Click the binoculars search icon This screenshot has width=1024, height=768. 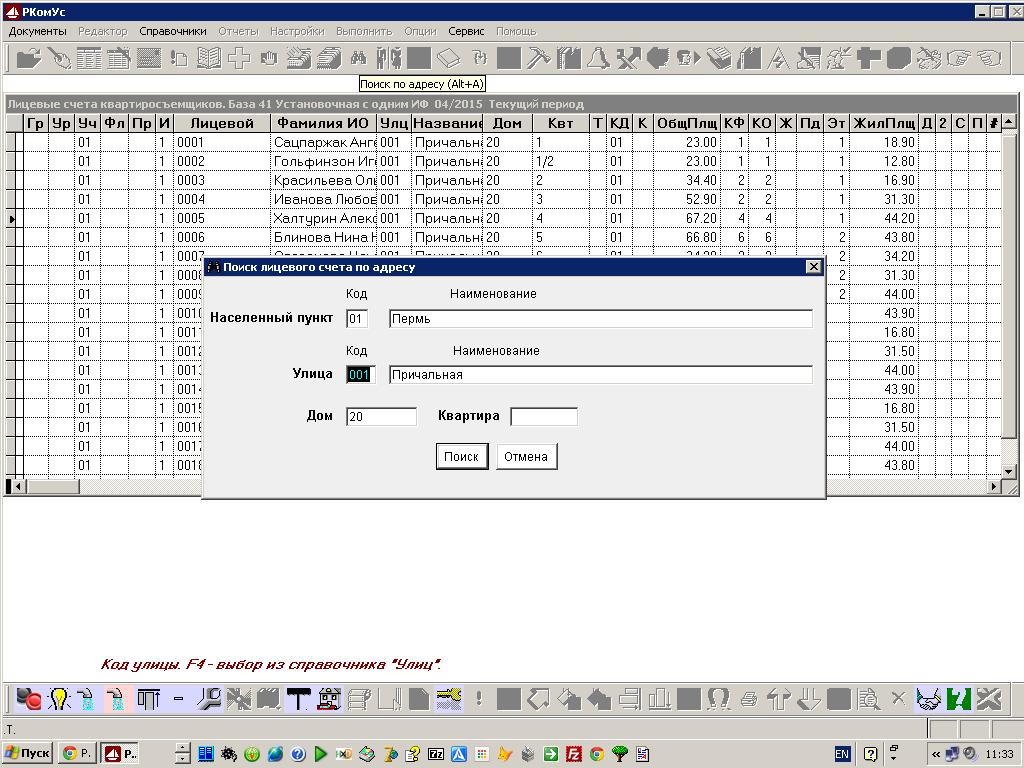359,58
